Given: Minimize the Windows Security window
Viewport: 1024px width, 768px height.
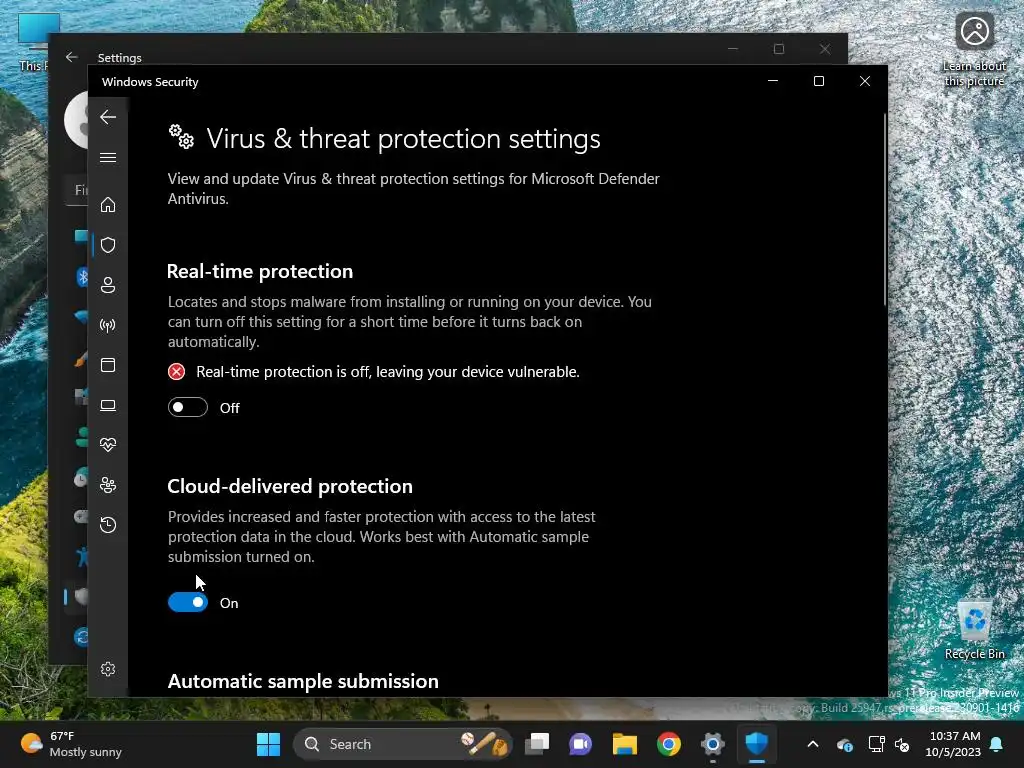Looking at the screenshot, I should (773, 81).
